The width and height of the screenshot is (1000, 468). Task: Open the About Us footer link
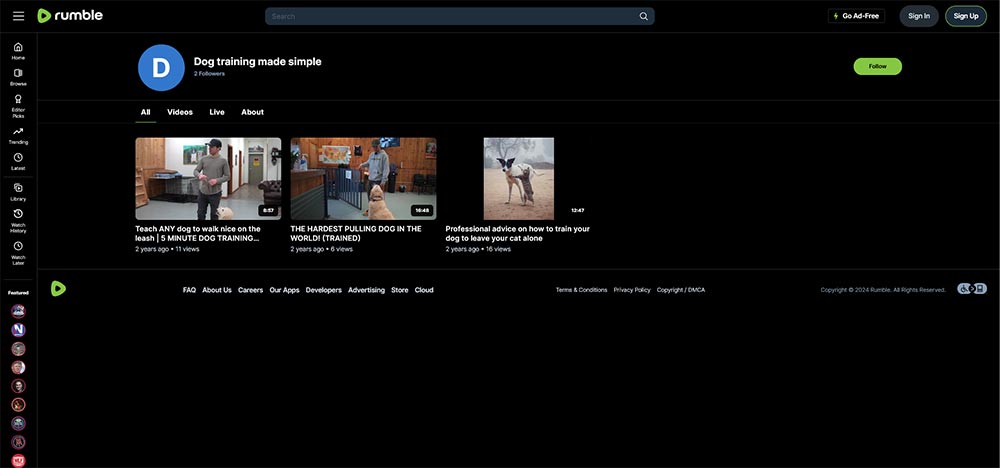click(217, 290)
